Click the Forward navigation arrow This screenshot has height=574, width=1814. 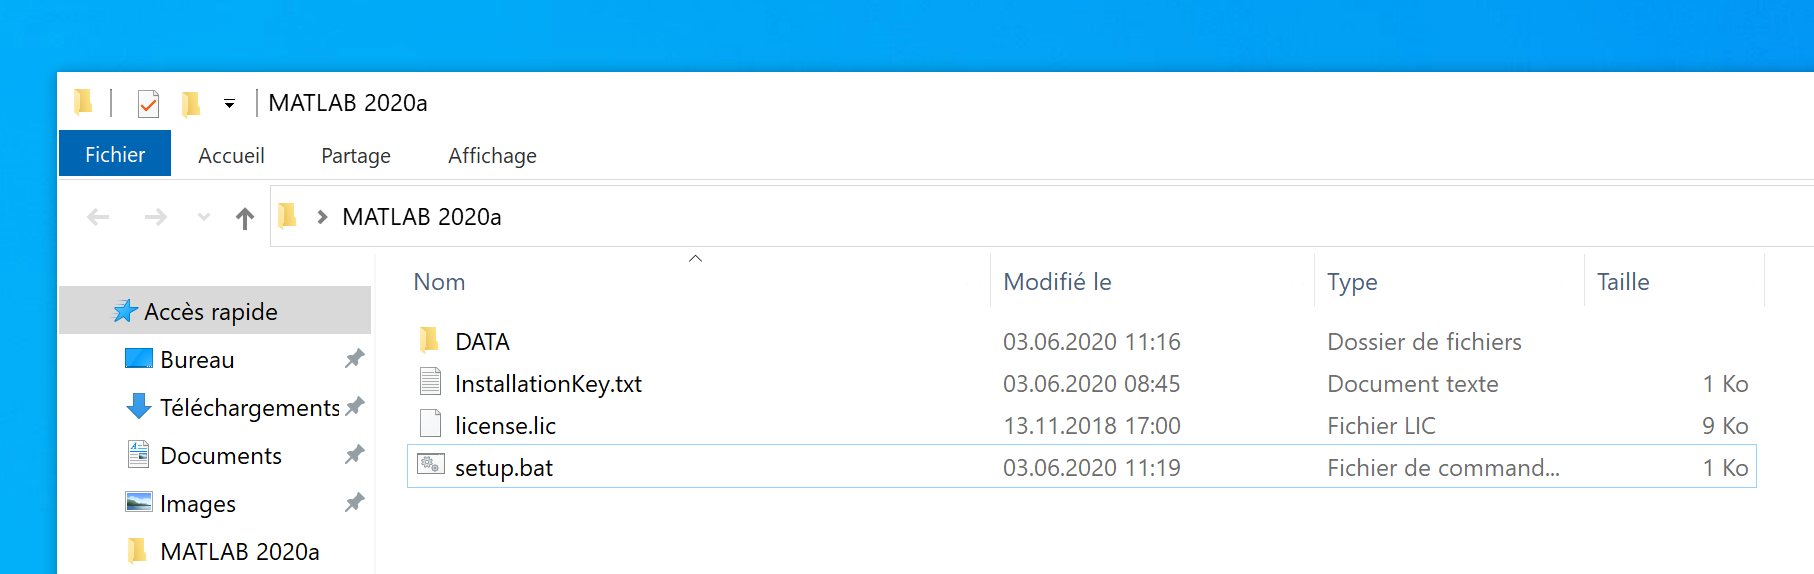(x=155, y=217)
